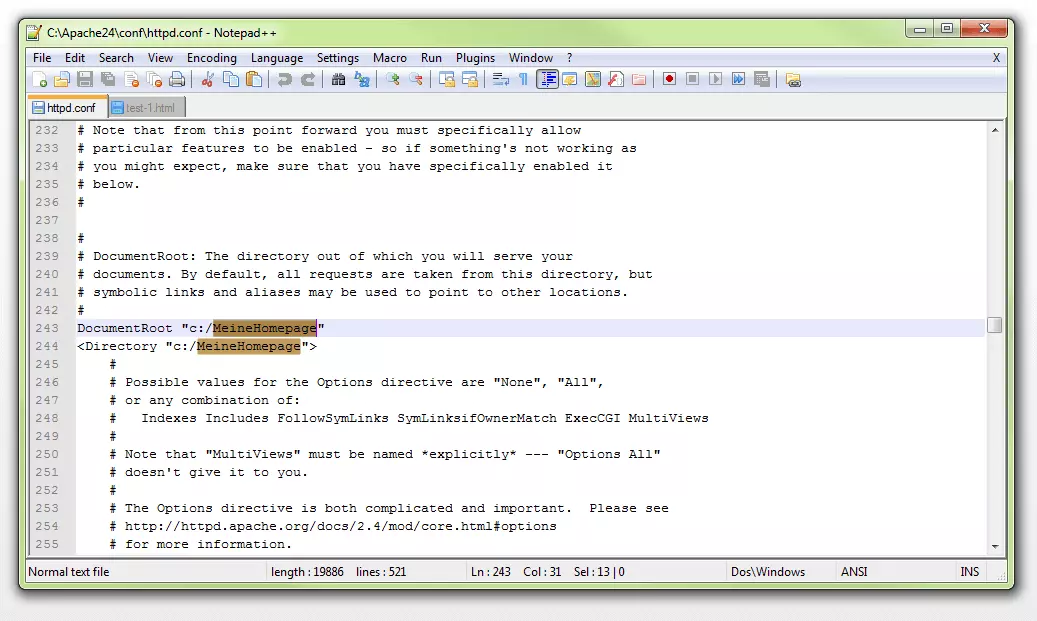The height and width of the screenshot is (621, 1037).
Task: Click the scrollbar down arrow
Action: pos(995,546)
